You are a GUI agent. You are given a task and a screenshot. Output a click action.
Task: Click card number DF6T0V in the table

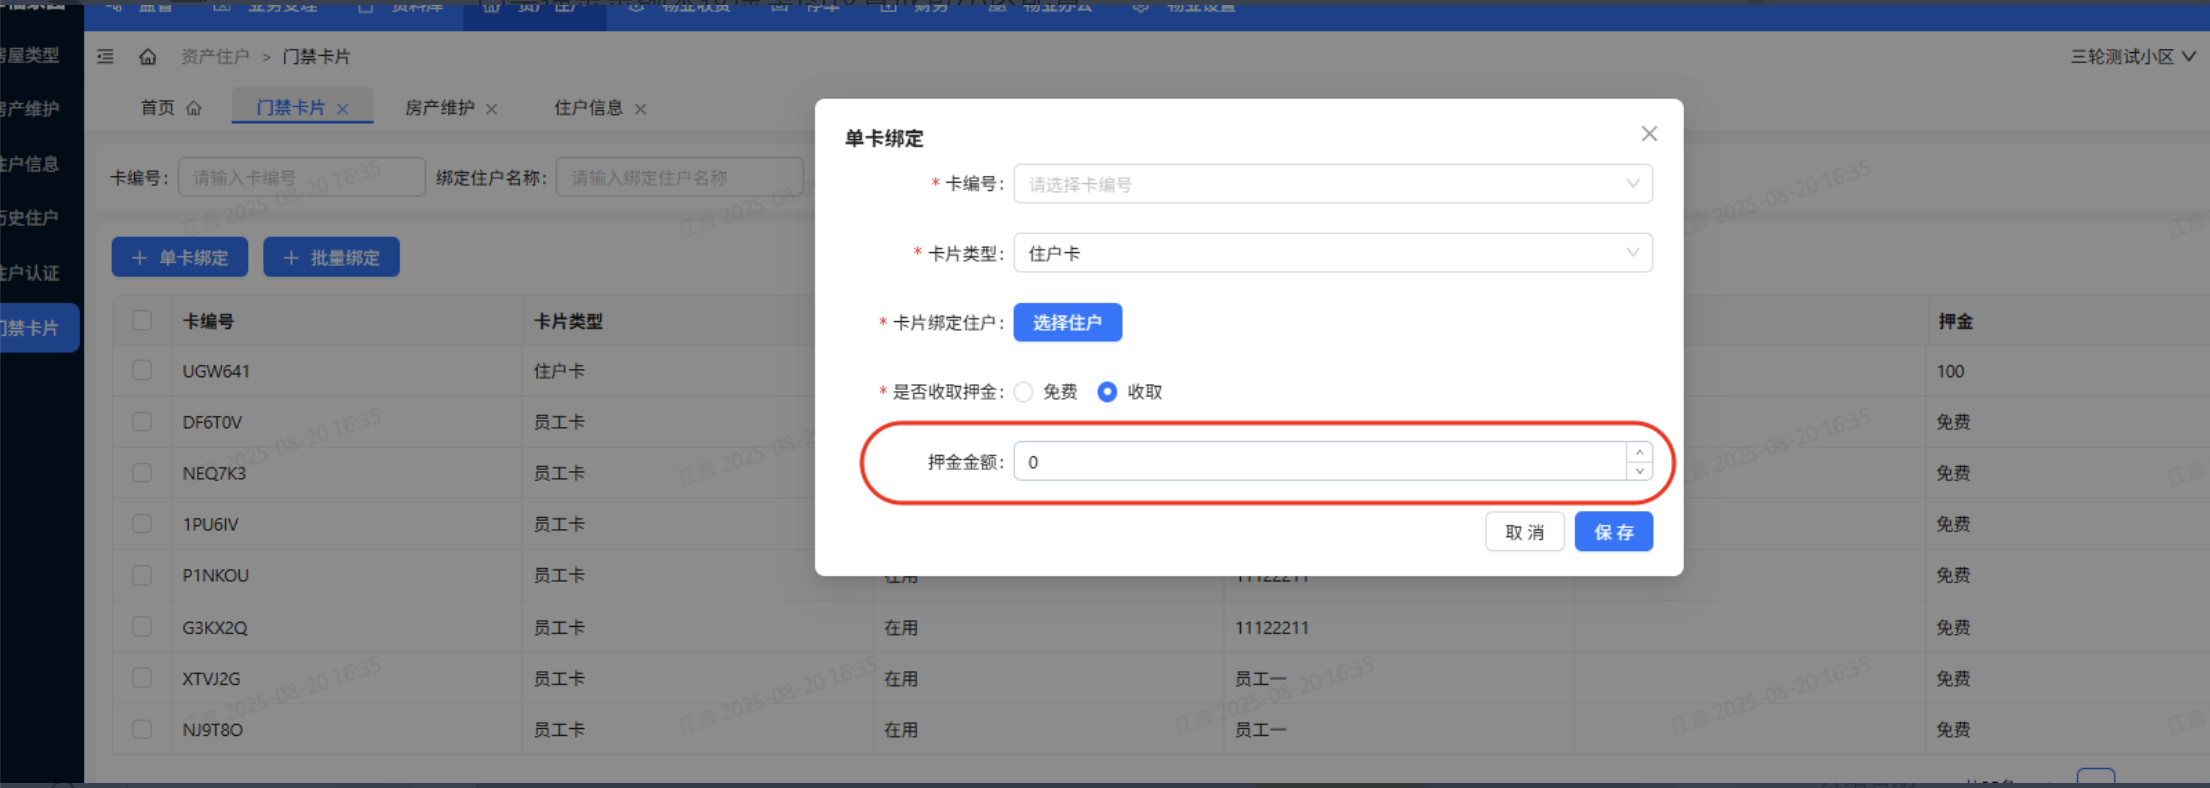click(x=212, y=422)
